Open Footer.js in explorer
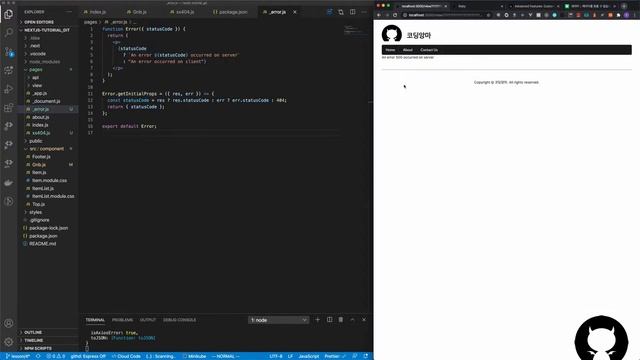The height and width of the screenshot is (360, 640). click(x=41, y=157)
